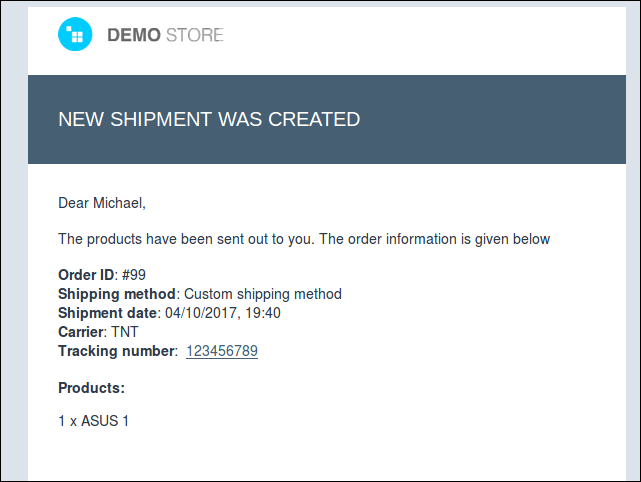The image size is (641, 482).
Task: Click the 1 x ASUS 1 product line
Action: point(94,421)
